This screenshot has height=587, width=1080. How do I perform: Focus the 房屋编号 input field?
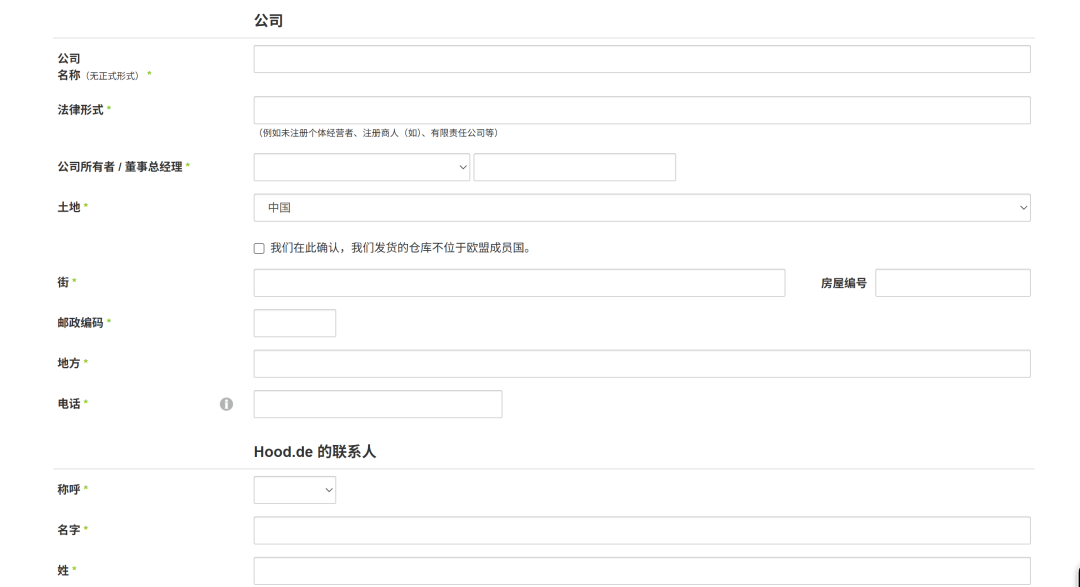[952, 283]
